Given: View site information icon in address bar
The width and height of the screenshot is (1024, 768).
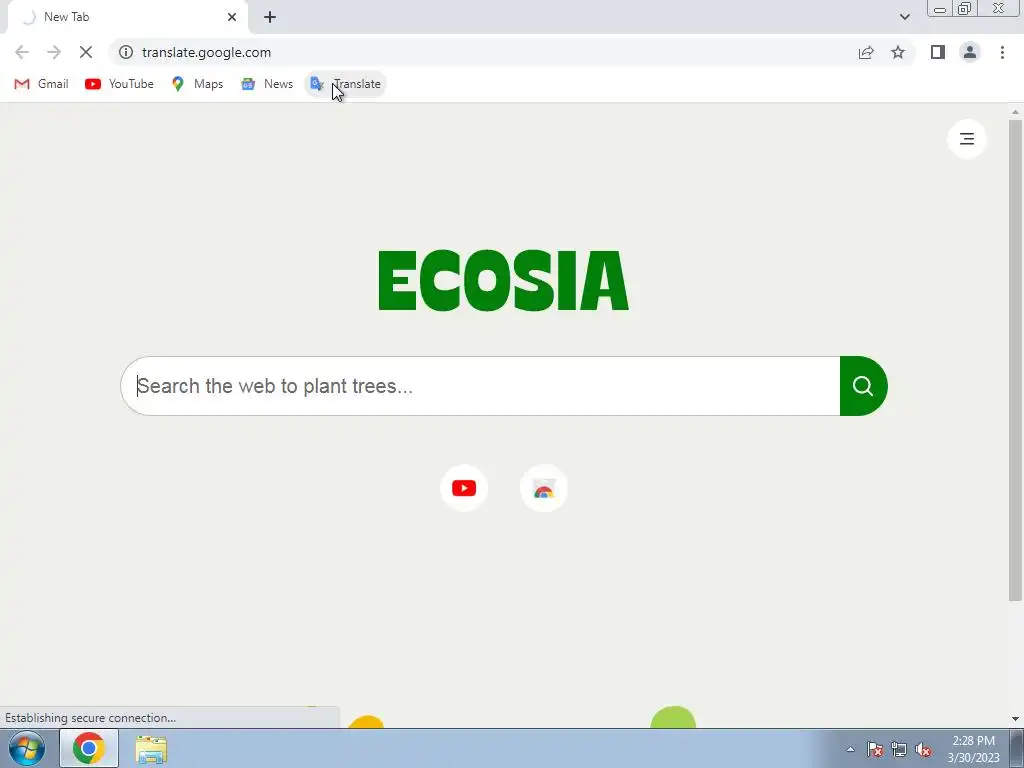Looking at the screenshot, I should 126,52.
